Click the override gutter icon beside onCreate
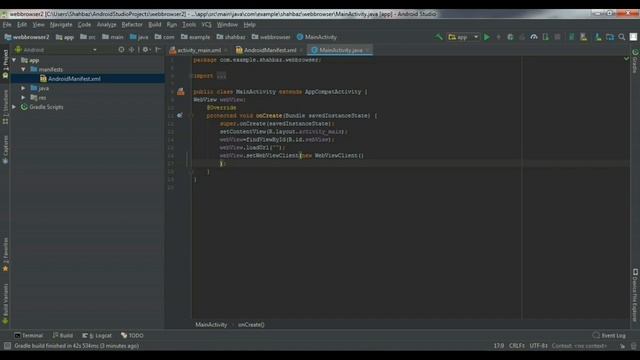This screenshot has height=360, width=640. tap(180, 116)
